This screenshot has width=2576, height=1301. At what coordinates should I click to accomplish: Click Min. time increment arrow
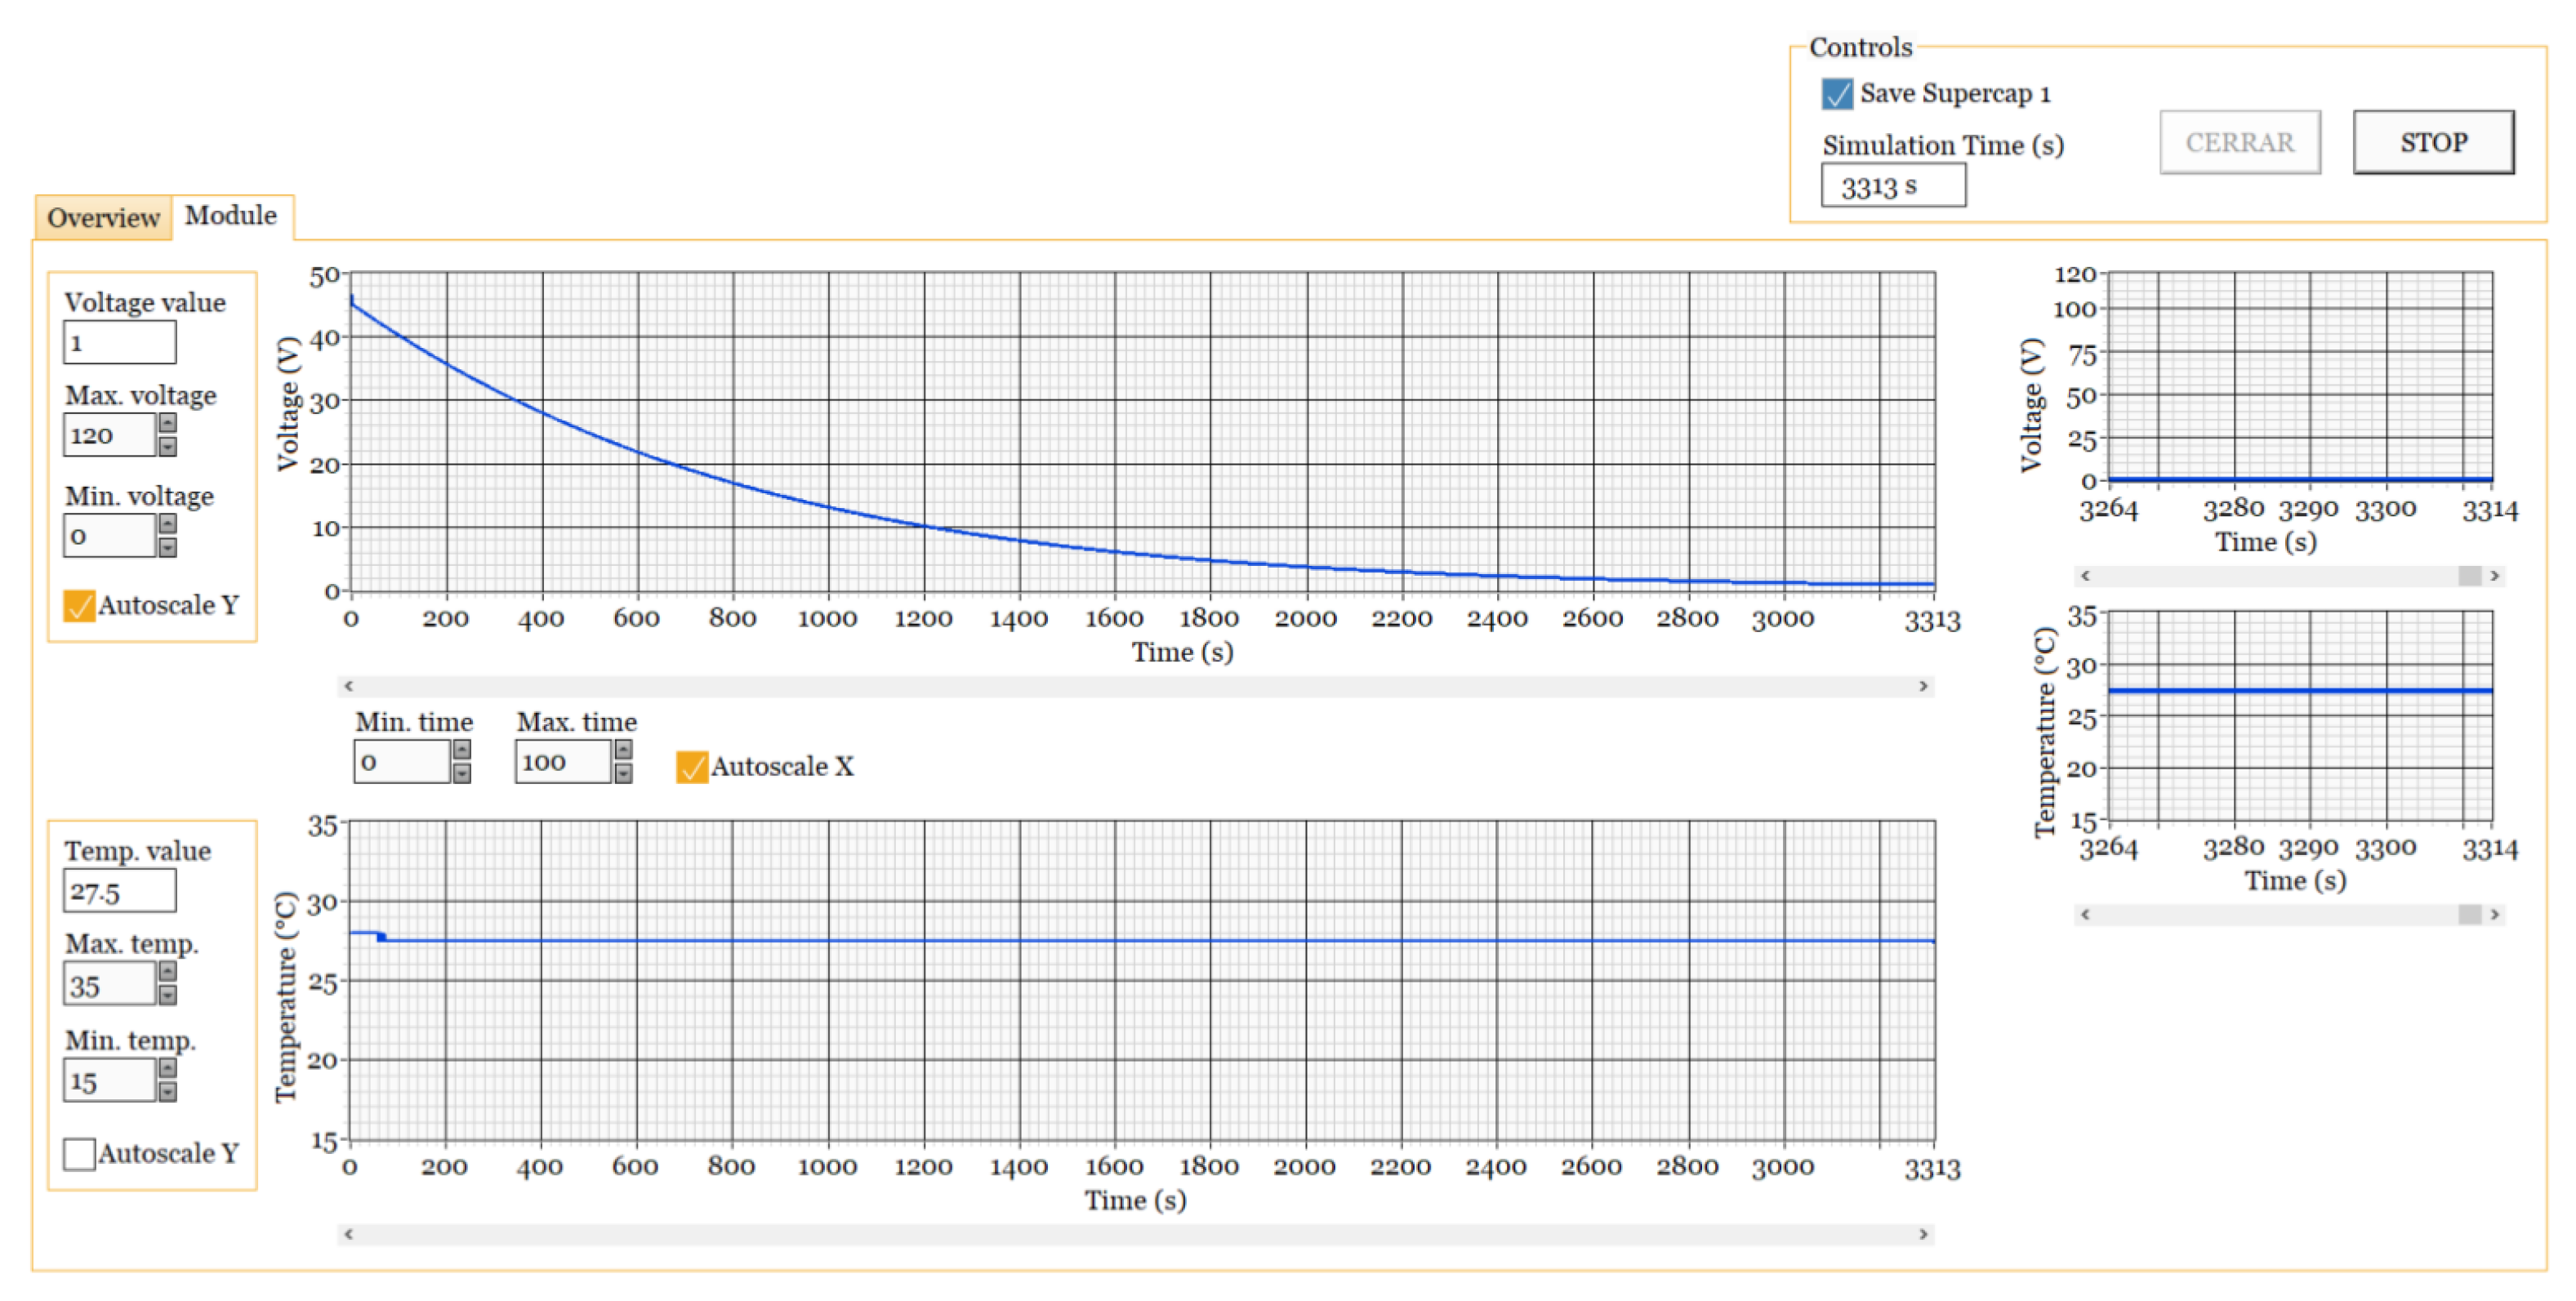point(461,750)
